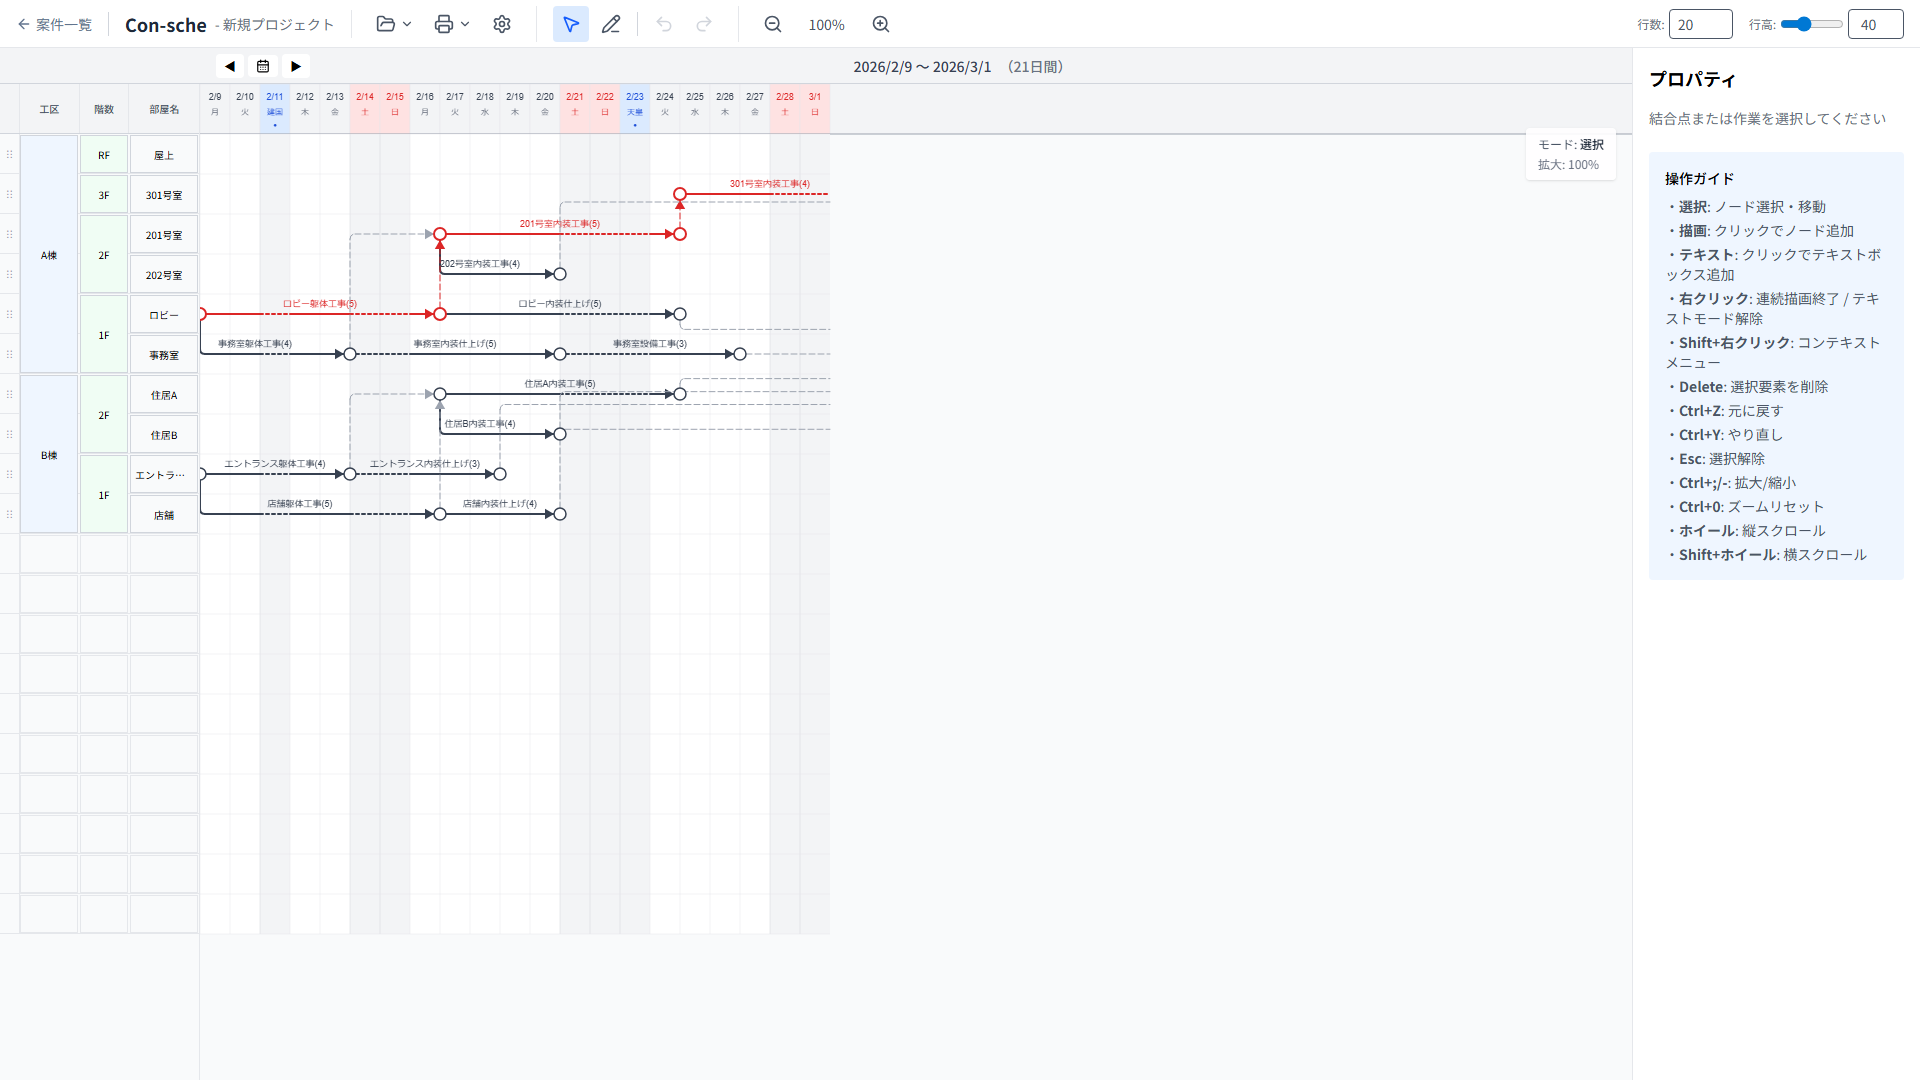
Task: Activate the pencil draw tool
Action: pyautogui.click(x=611, y=24)
